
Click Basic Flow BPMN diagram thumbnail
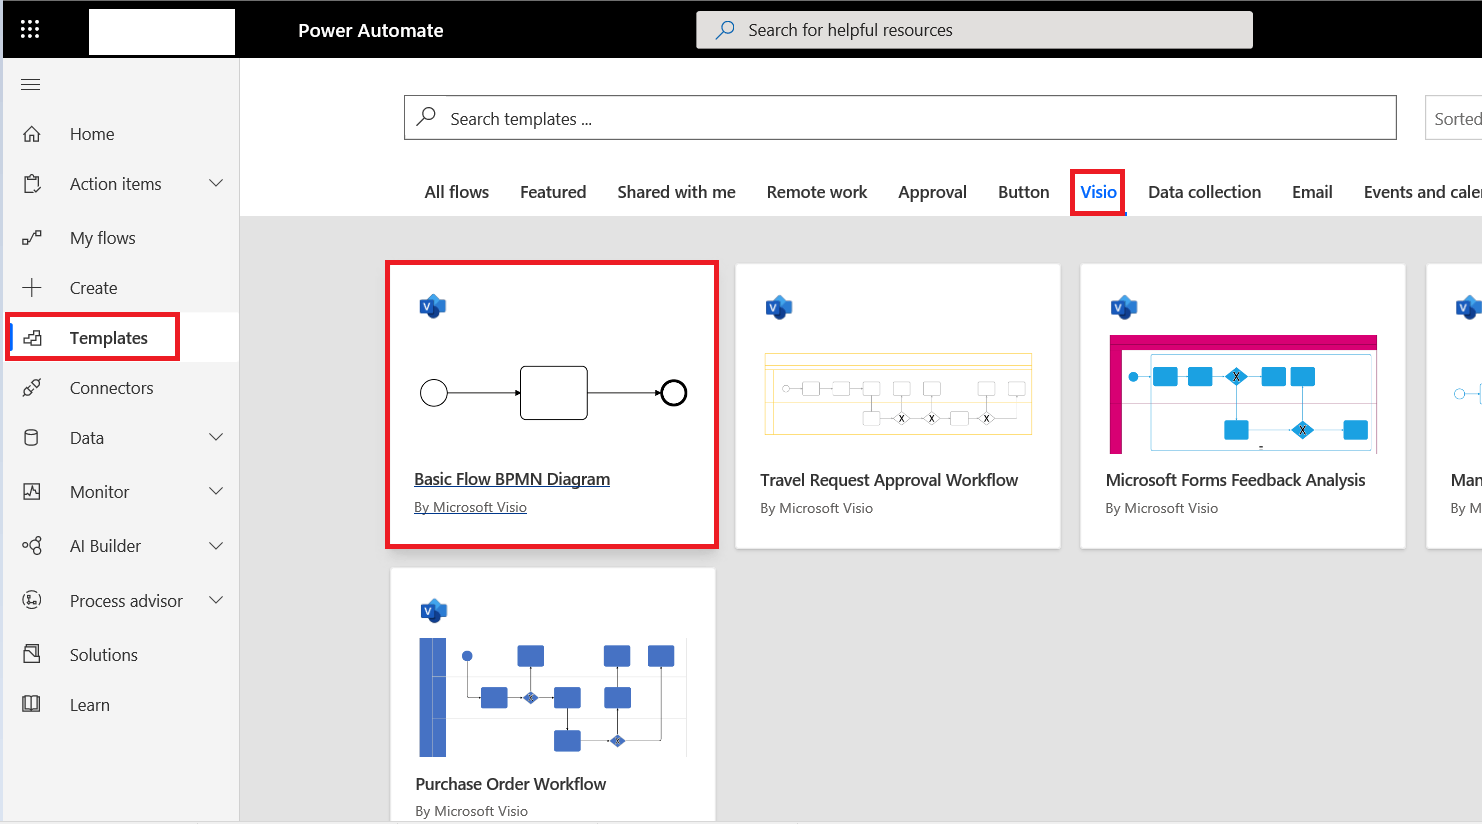553,393
